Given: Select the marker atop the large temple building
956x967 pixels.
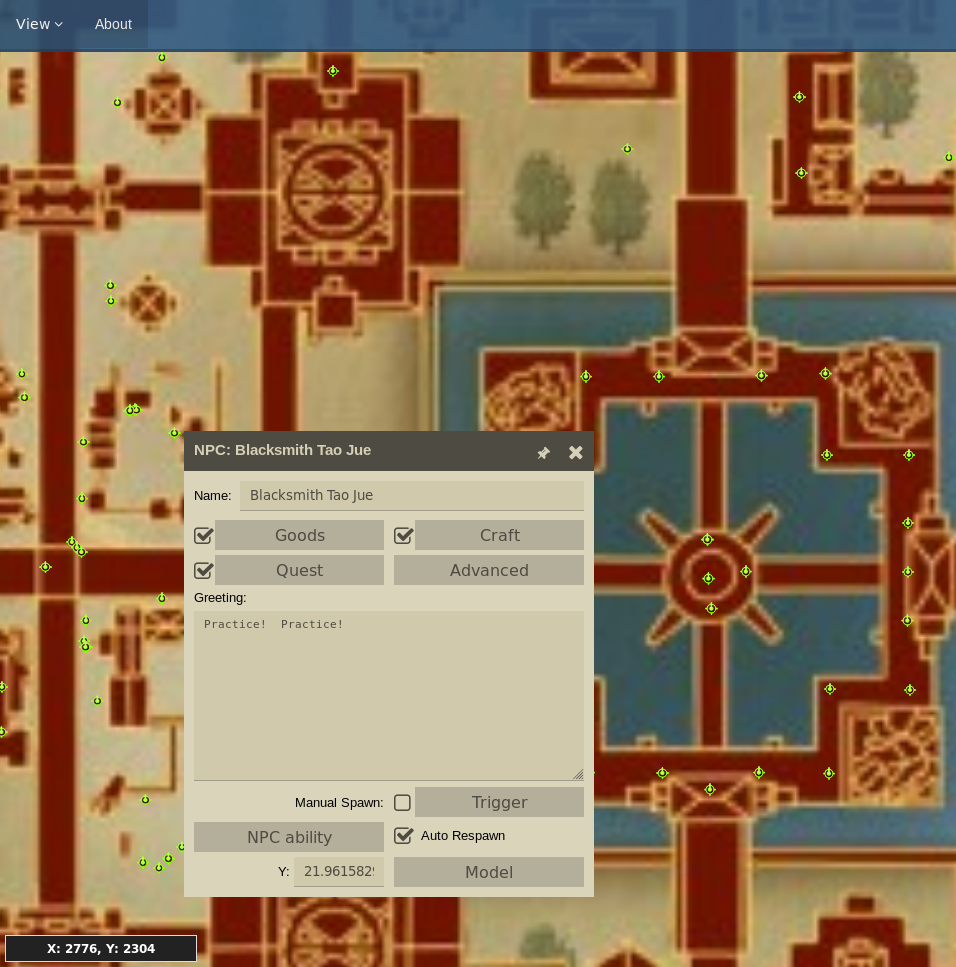Looking at the screenshot, I should tap(333, 71).
